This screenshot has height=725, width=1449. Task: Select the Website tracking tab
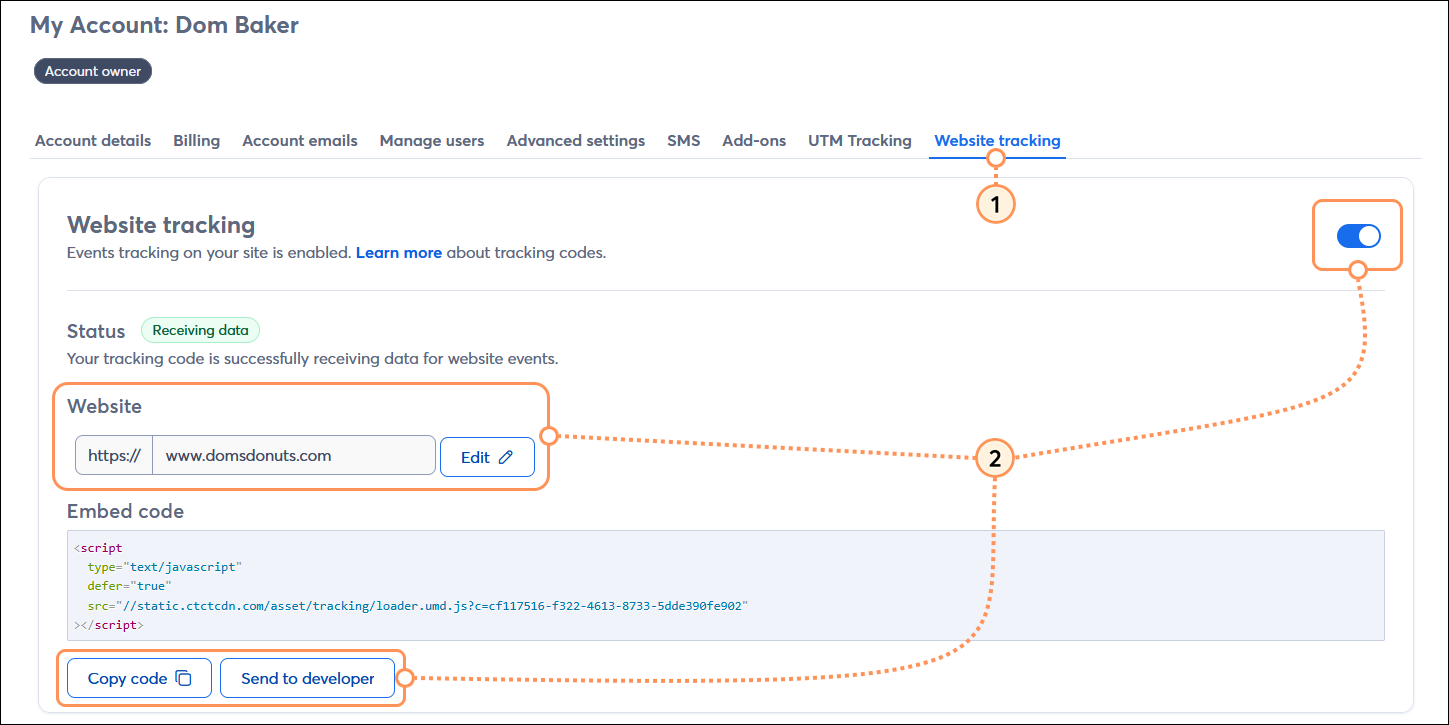[x=996, y=140]
